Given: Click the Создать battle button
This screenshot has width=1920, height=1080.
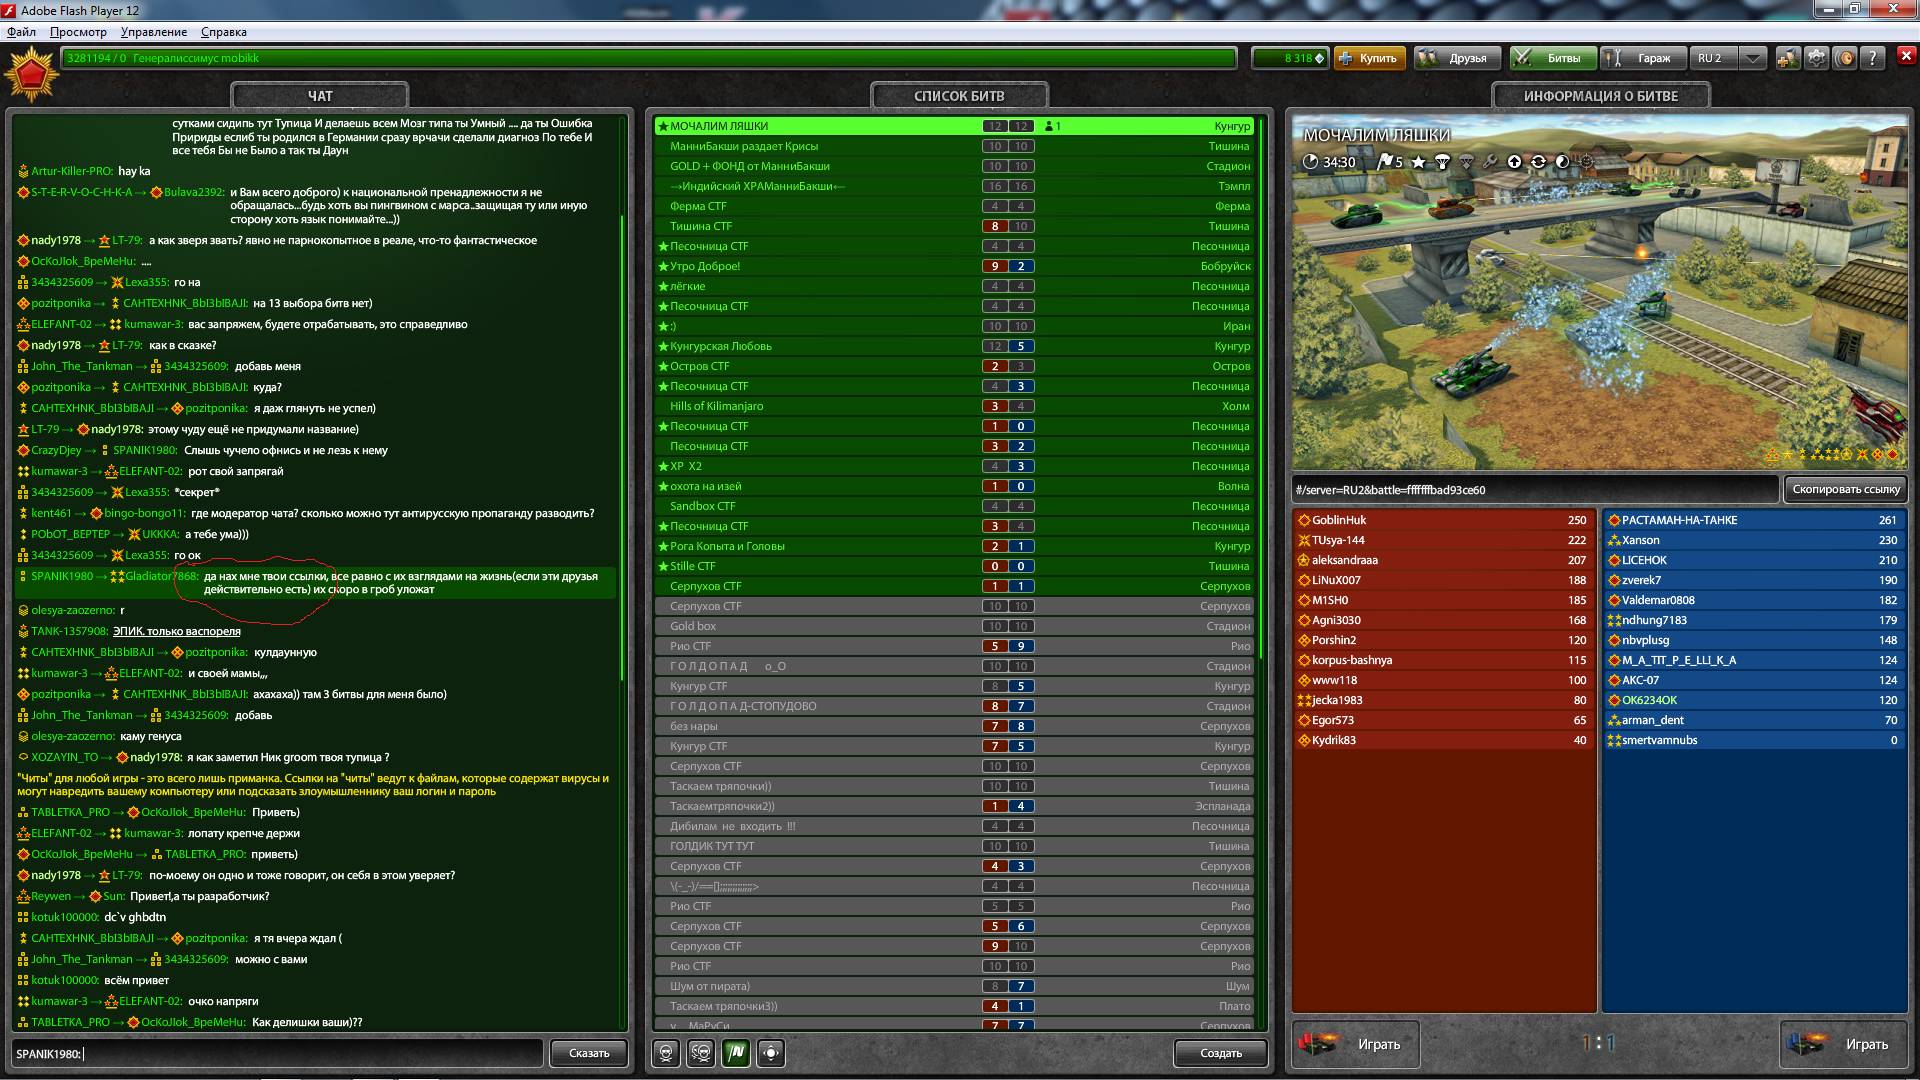Looking at the screenshot, I should pyautogui.click(x=1220, y=1052).
